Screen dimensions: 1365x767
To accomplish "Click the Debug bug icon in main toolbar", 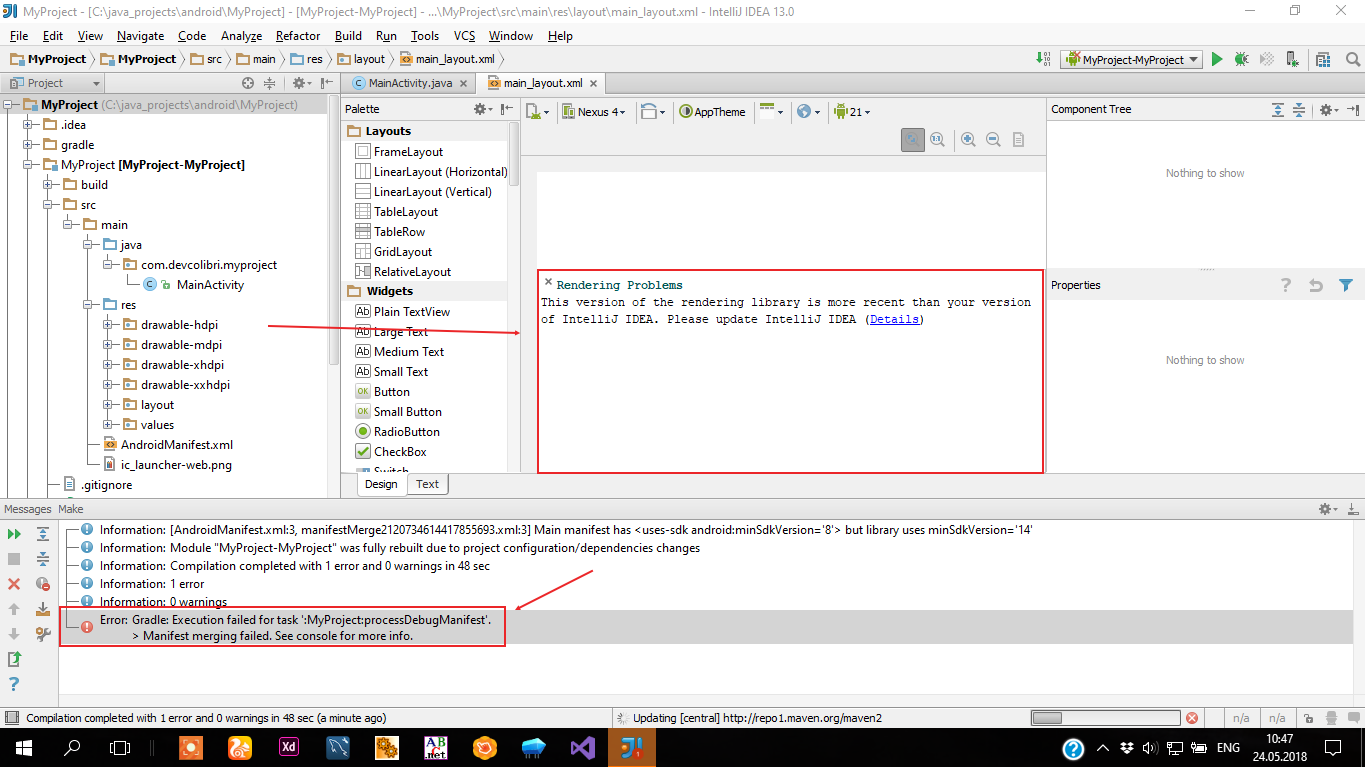I will click(1241, 59).
